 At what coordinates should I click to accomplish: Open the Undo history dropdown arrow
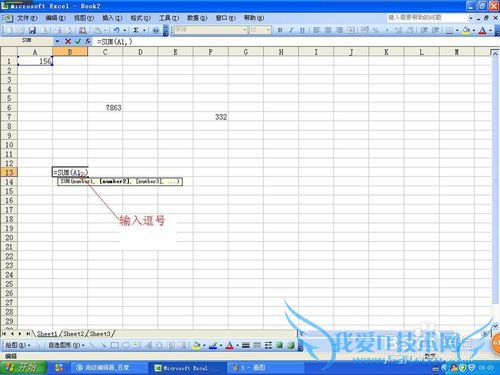[x=124, y=30]
